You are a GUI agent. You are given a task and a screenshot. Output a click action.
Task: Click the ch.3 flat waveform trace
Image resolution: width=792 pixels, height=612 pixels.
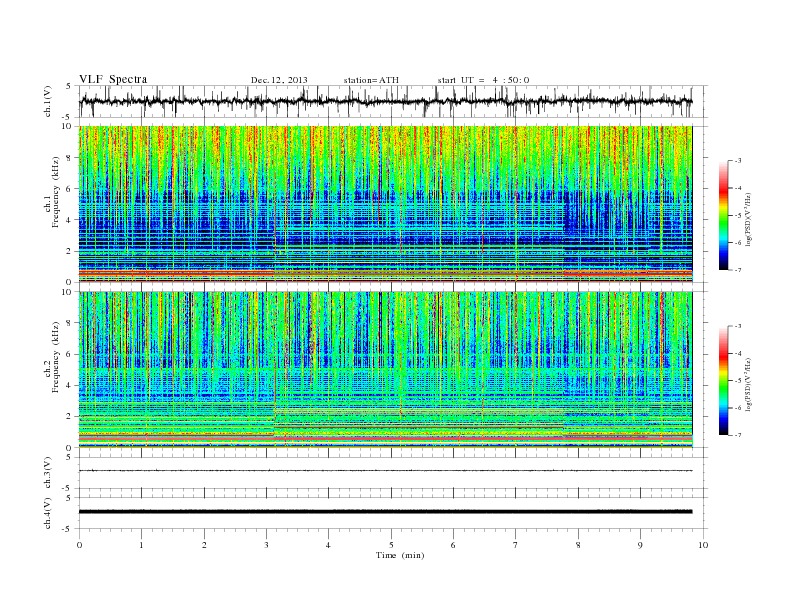[385, 471]
